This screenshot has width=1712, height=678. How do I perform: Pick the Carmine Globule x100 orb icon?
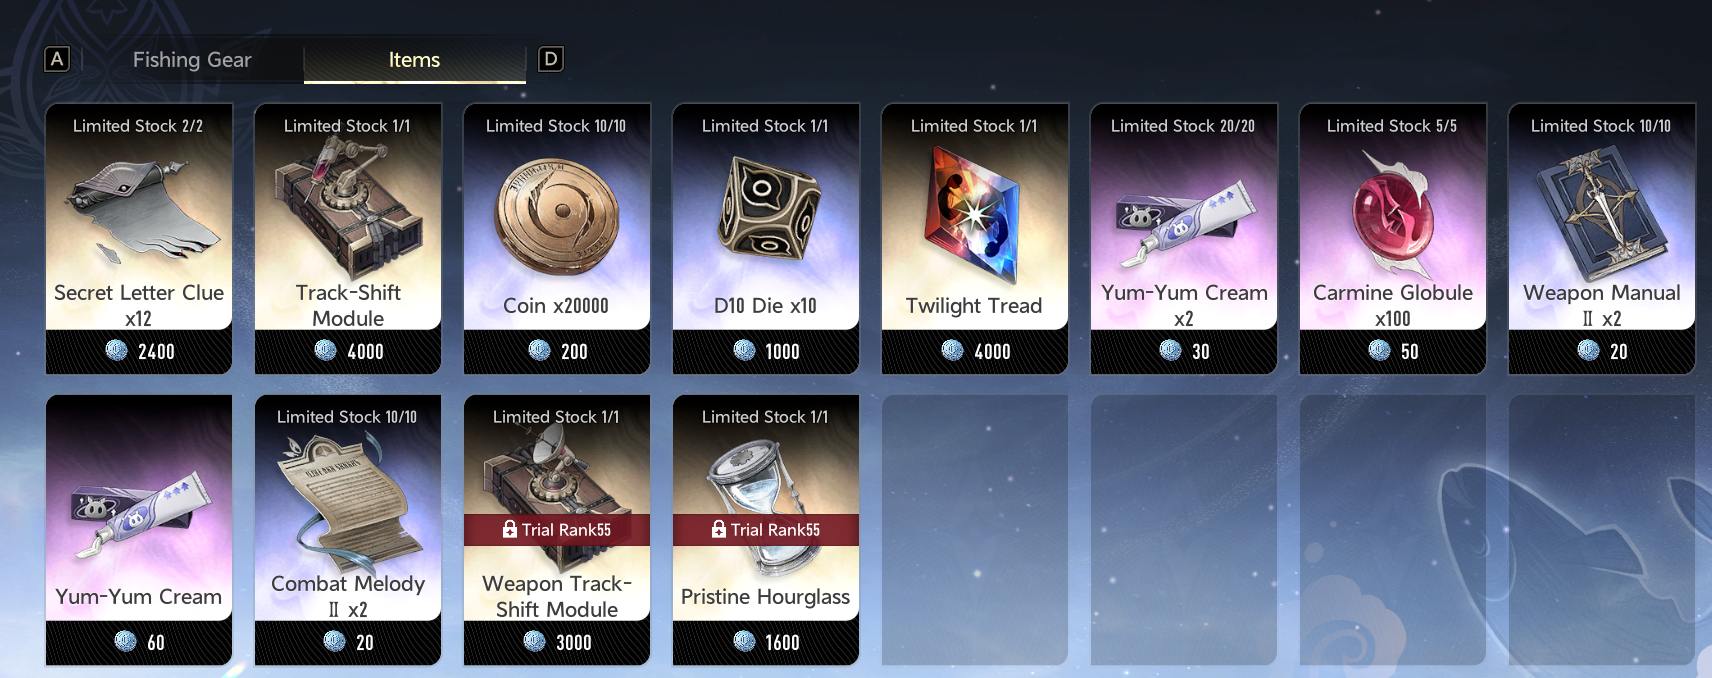1391,213
